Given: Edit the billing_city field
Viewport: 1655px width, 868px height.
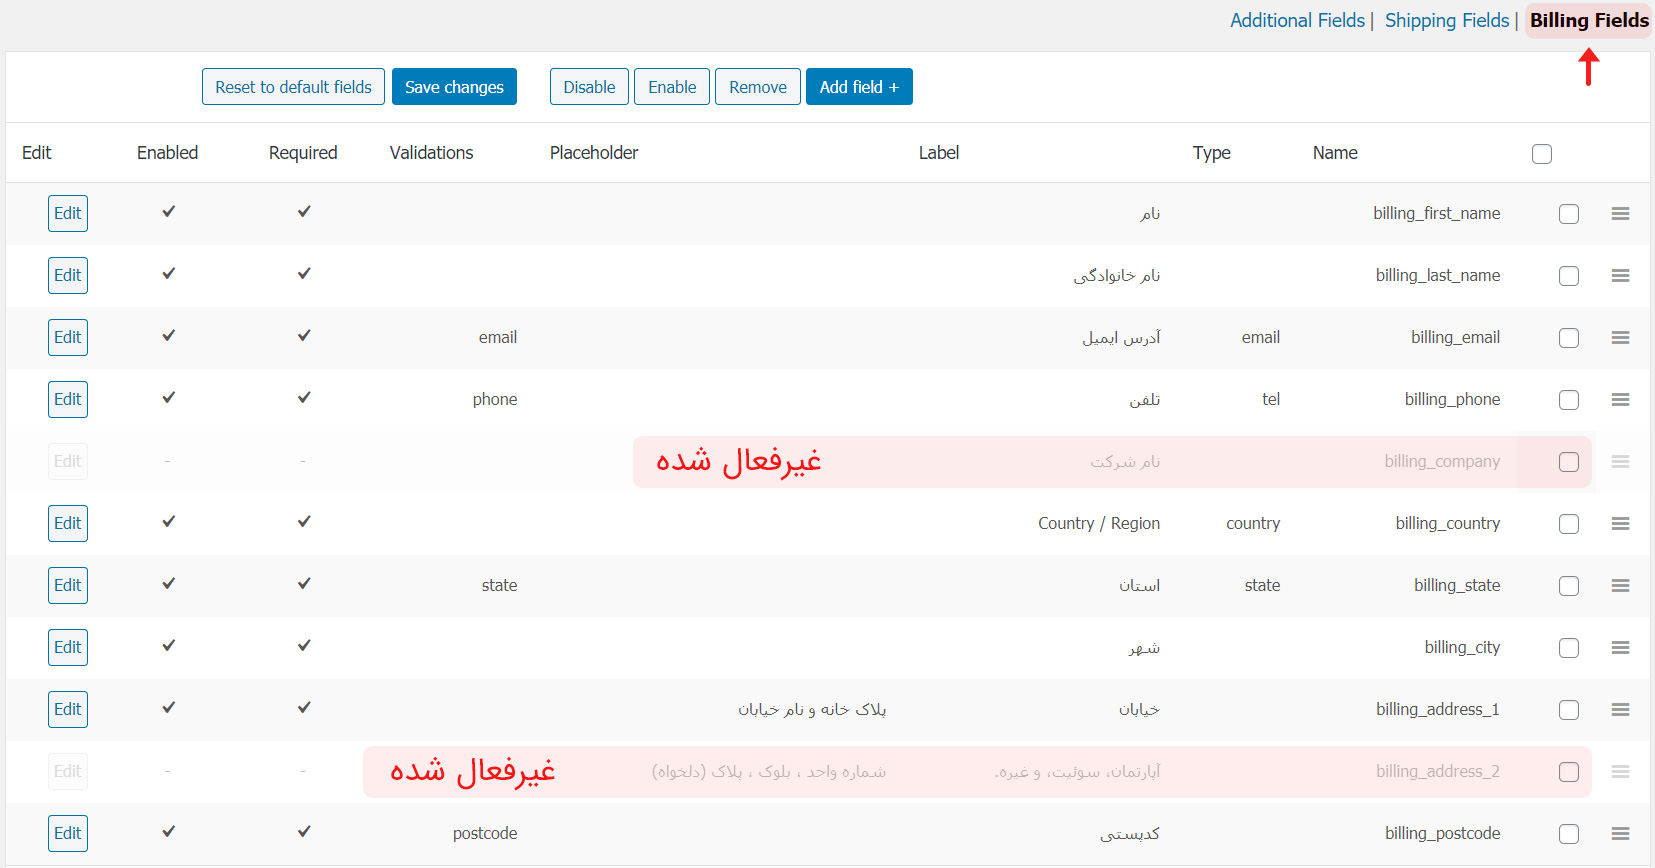Looking at the screenshot, I should click(68, 648).
